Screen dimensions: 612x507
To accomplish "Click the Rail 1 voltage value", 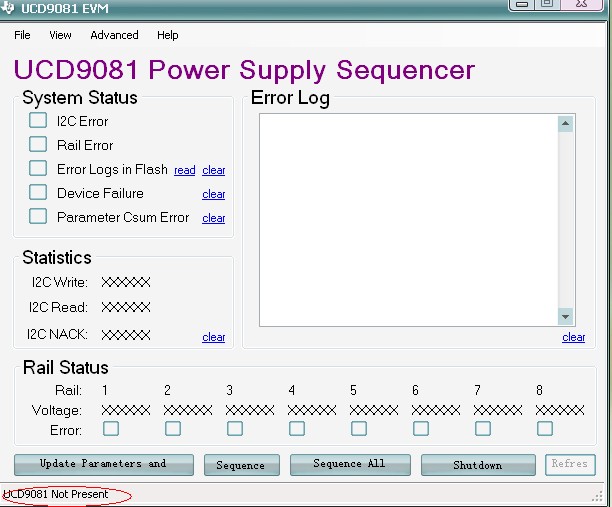I will (126, 410).
